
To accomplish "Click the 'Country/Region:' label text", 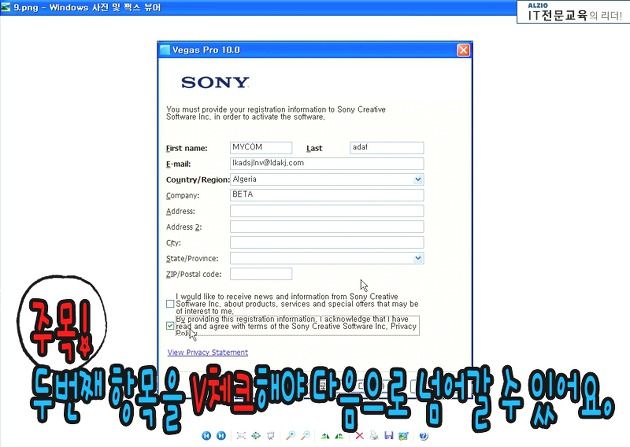I will (x=198, y=180).
